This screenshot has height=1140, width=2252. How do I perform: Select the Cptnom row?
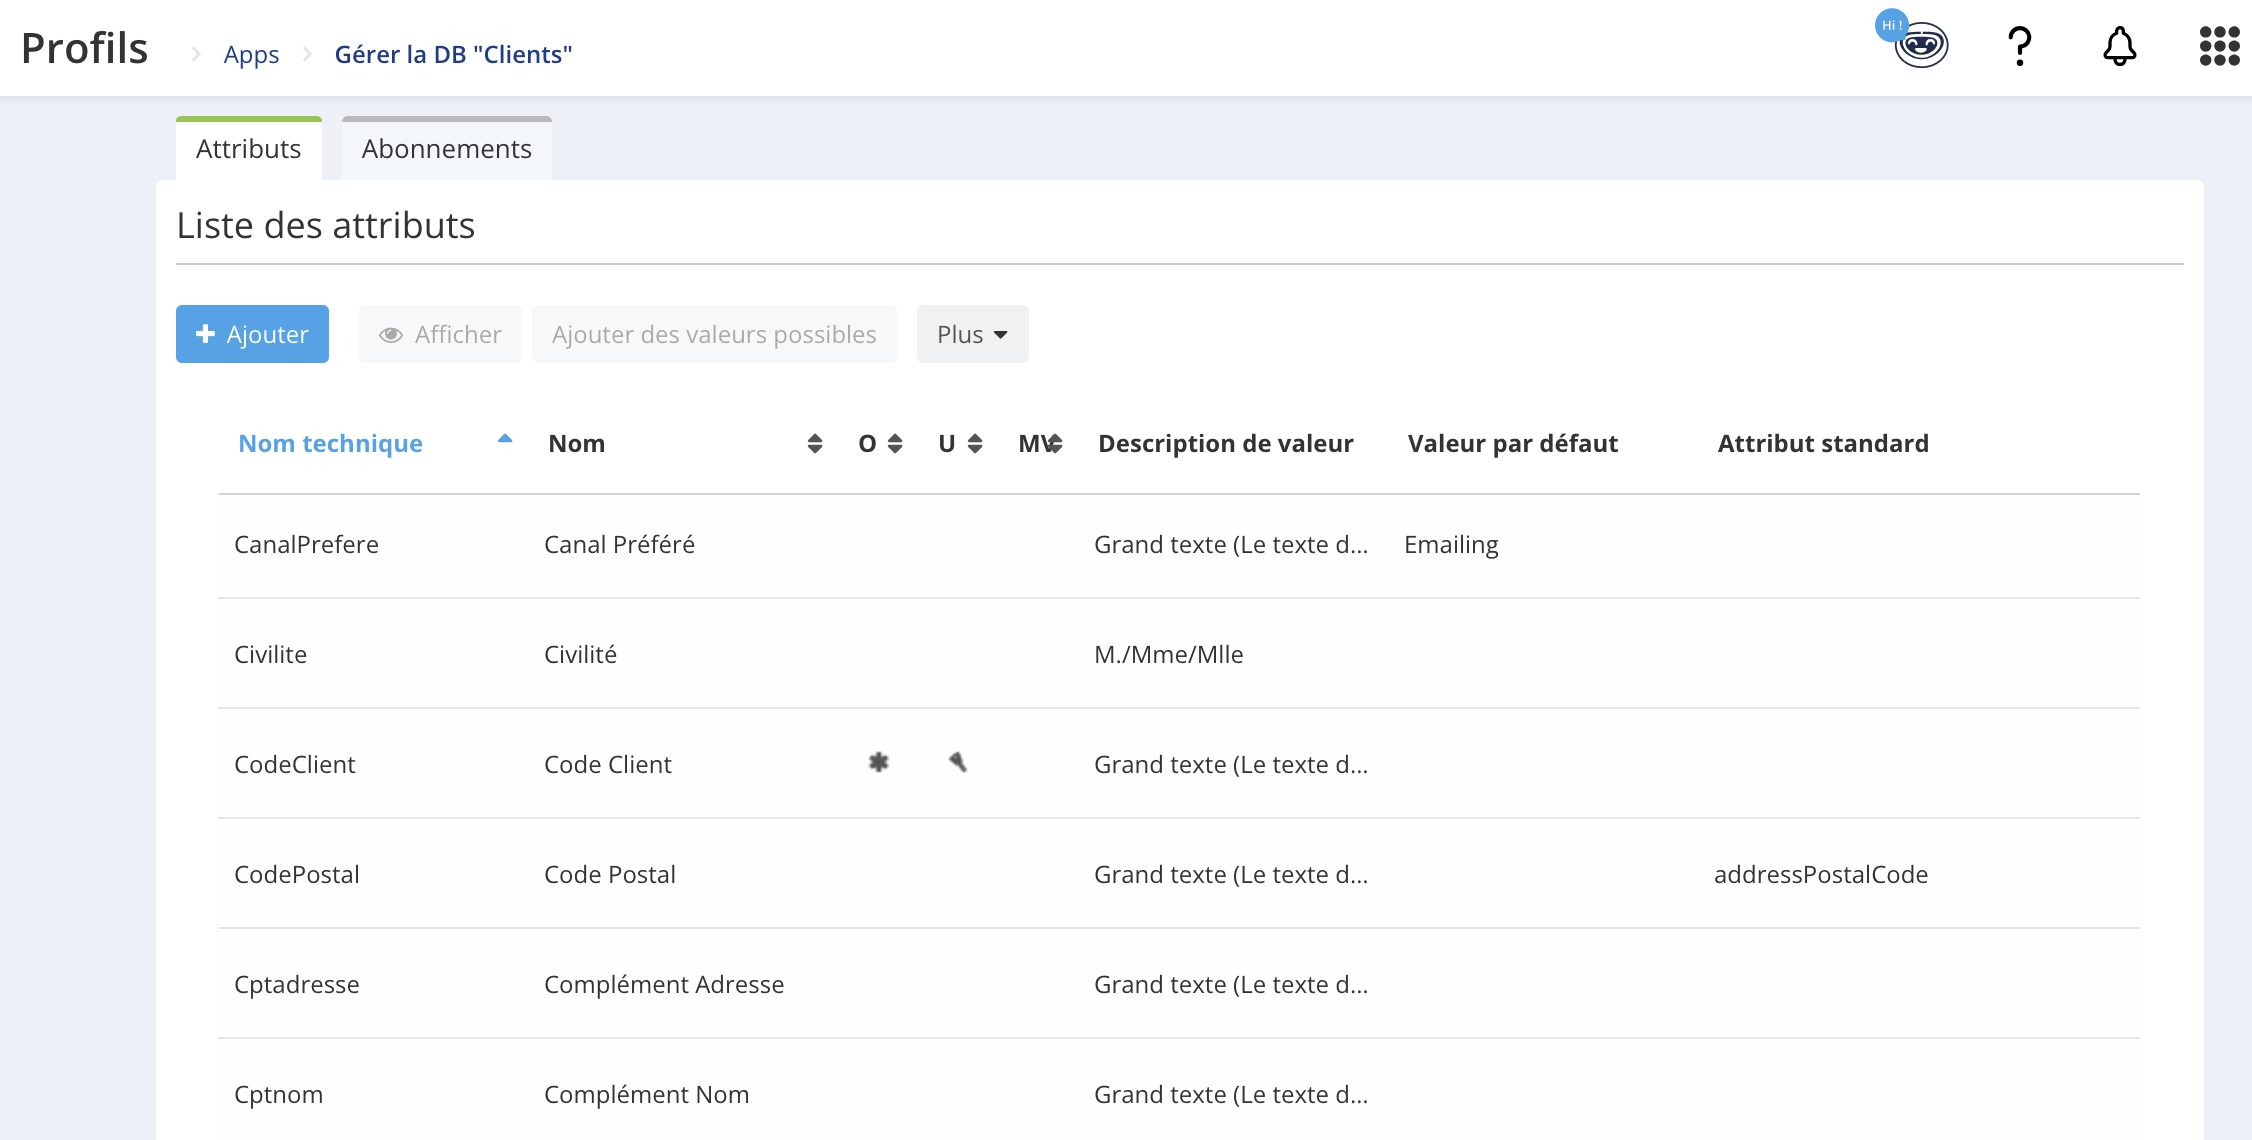1179,1090
